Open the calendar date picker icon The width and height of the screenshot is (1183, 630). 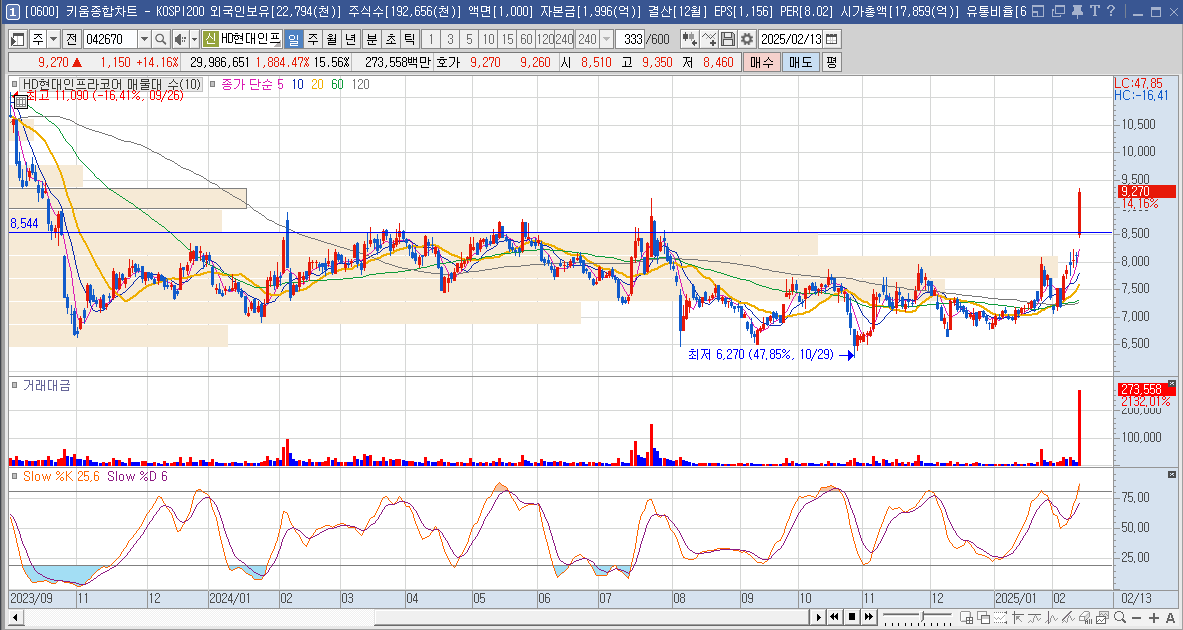pos(831,39)
